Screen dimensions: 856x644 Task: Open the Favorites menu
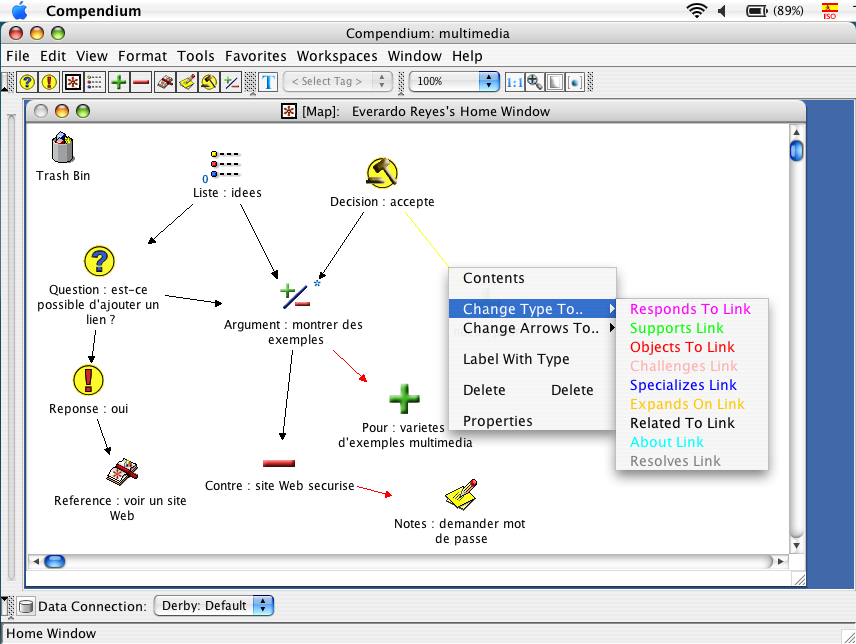(x=255, y=56)
